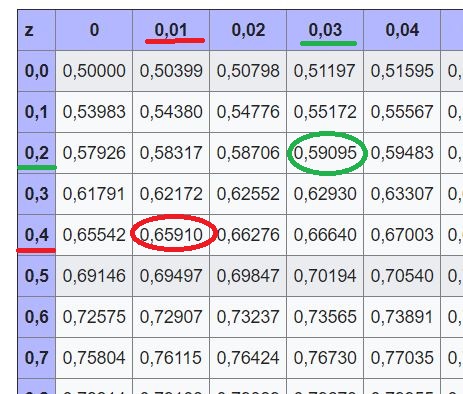Select cell value 0,72575
The image size is (463, 394).
click(94, 317)
